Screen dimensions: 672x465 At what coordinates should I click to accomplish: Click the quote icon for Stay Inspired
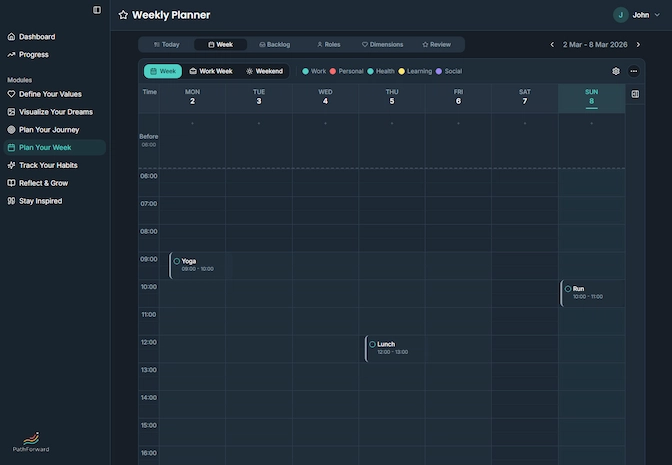tap(12, 201)
